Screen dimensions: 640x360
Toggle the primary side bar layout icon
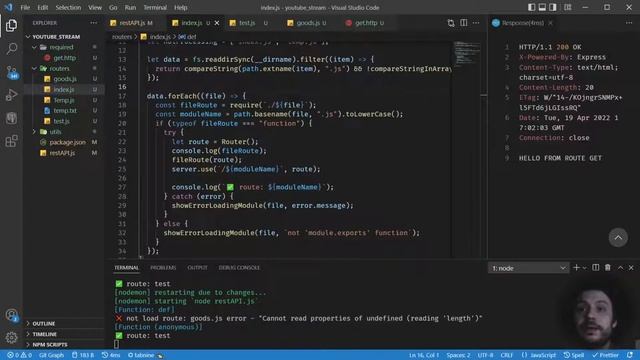pyautogui.click(x=531, y=7)
